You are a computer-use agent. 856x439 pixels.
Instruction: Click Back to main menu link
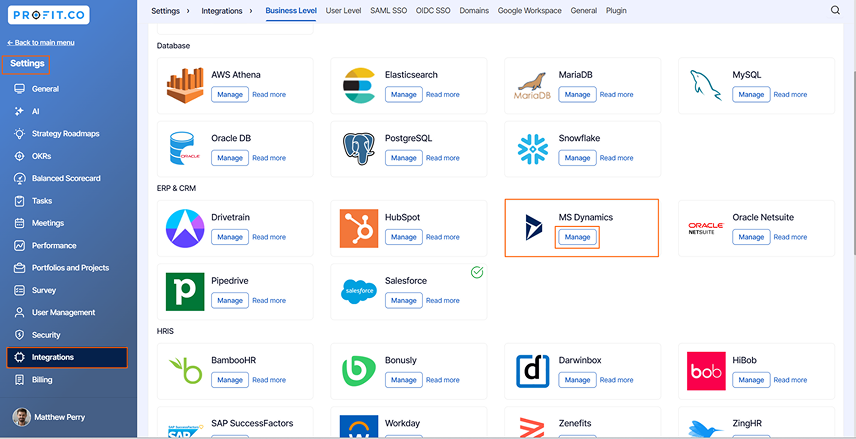tap(41, 43)
